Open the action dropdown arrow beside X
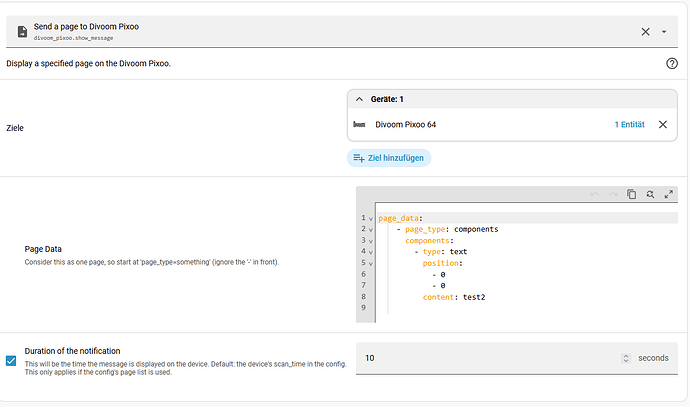 664,32
